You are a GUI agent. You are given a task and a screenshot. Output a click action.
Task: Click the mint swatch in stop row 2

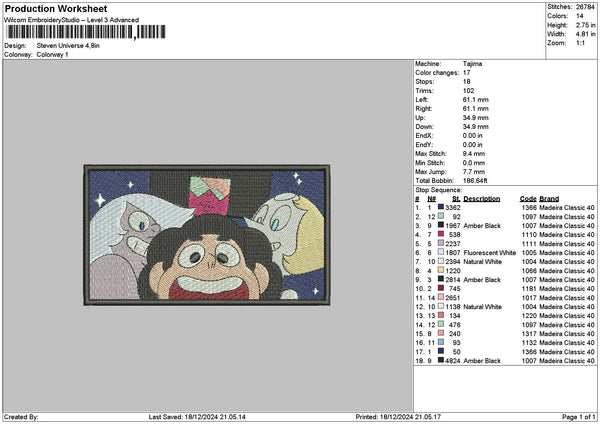(441, 216)
